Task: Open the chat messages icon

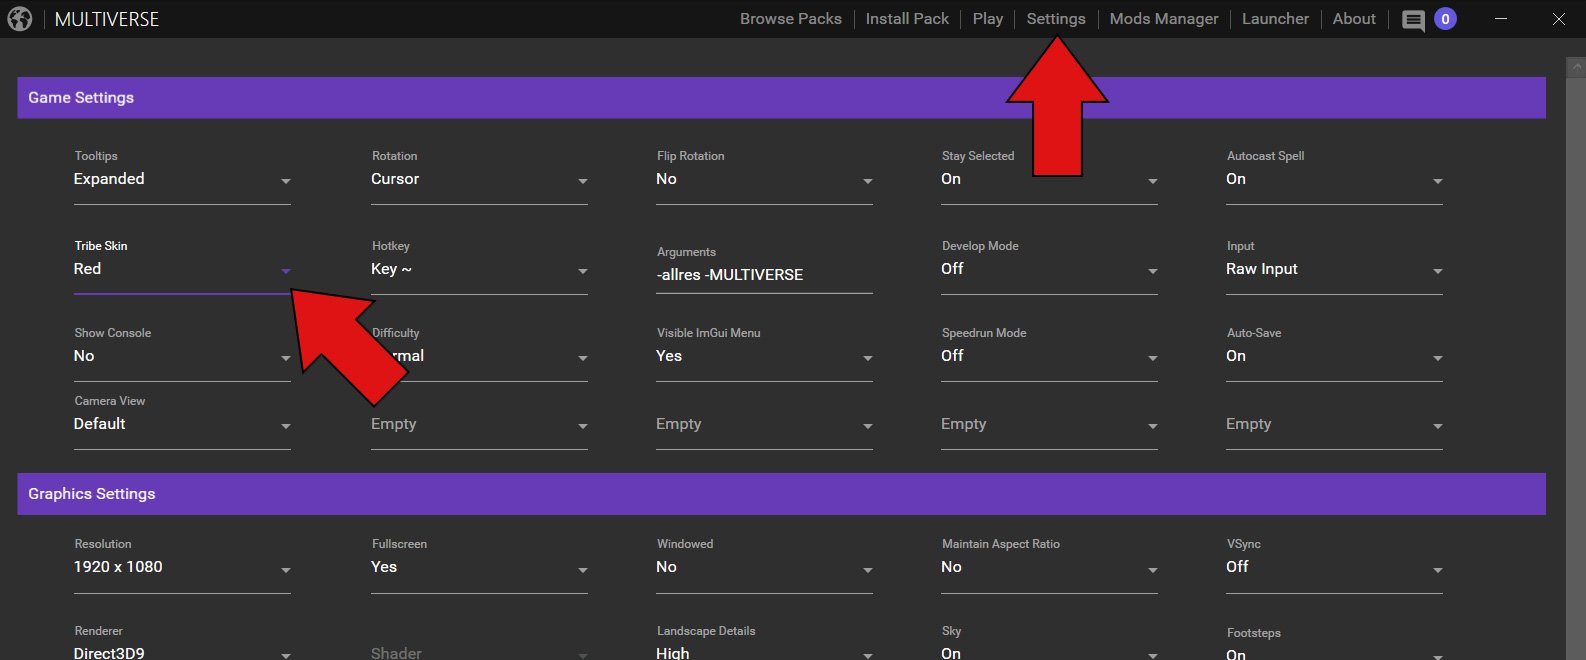Action: click(x=1413, y=20)
